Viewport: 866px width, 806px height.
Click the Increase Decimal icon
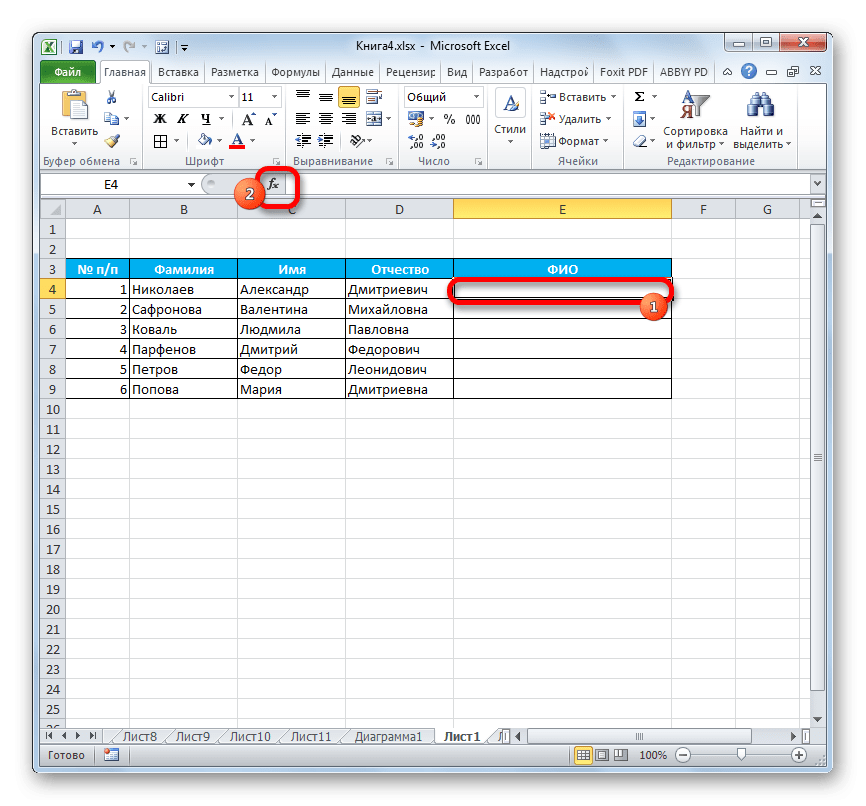tap(416, 141)
